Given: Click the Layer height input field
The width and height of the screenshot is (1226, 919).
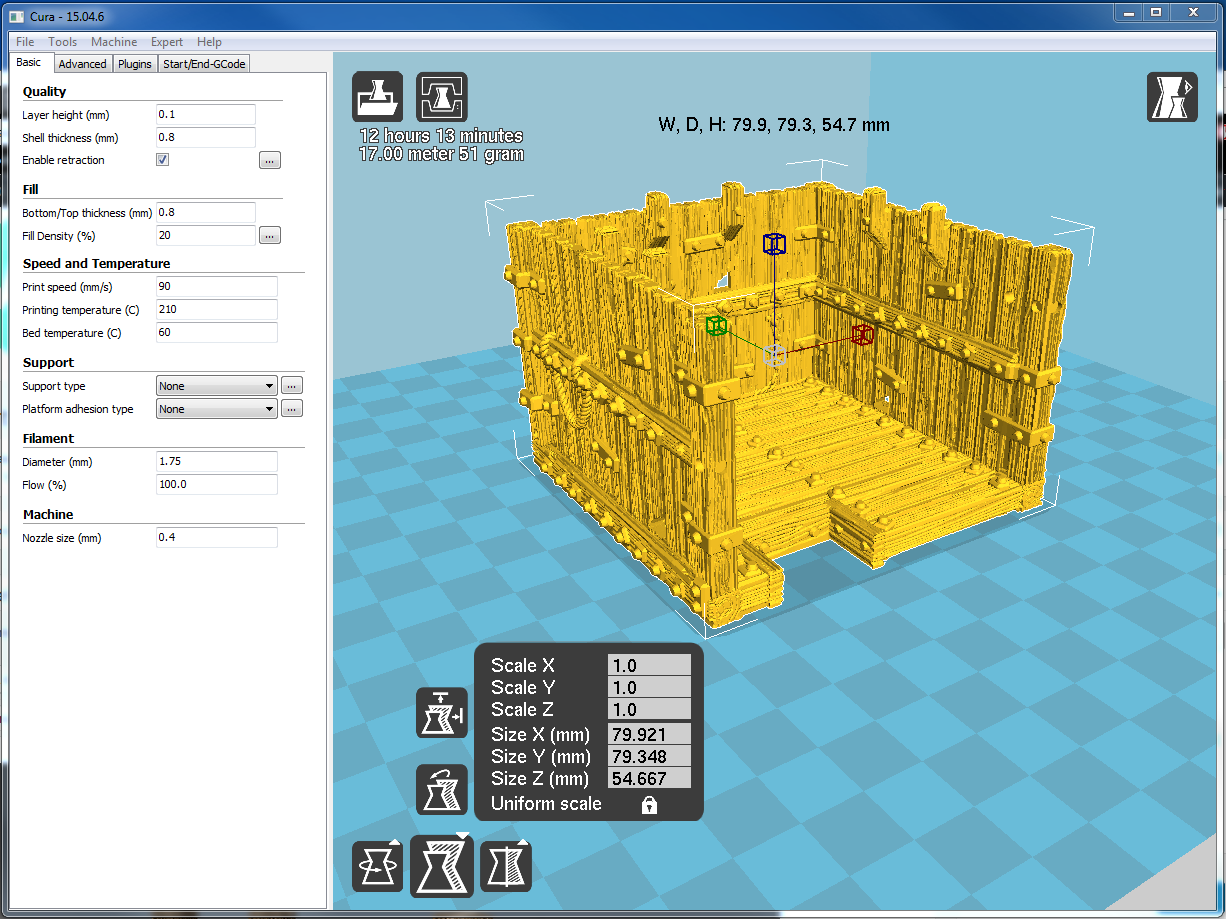Looking at the screenshot, I should pyautogui.click(x=206, y=115).
